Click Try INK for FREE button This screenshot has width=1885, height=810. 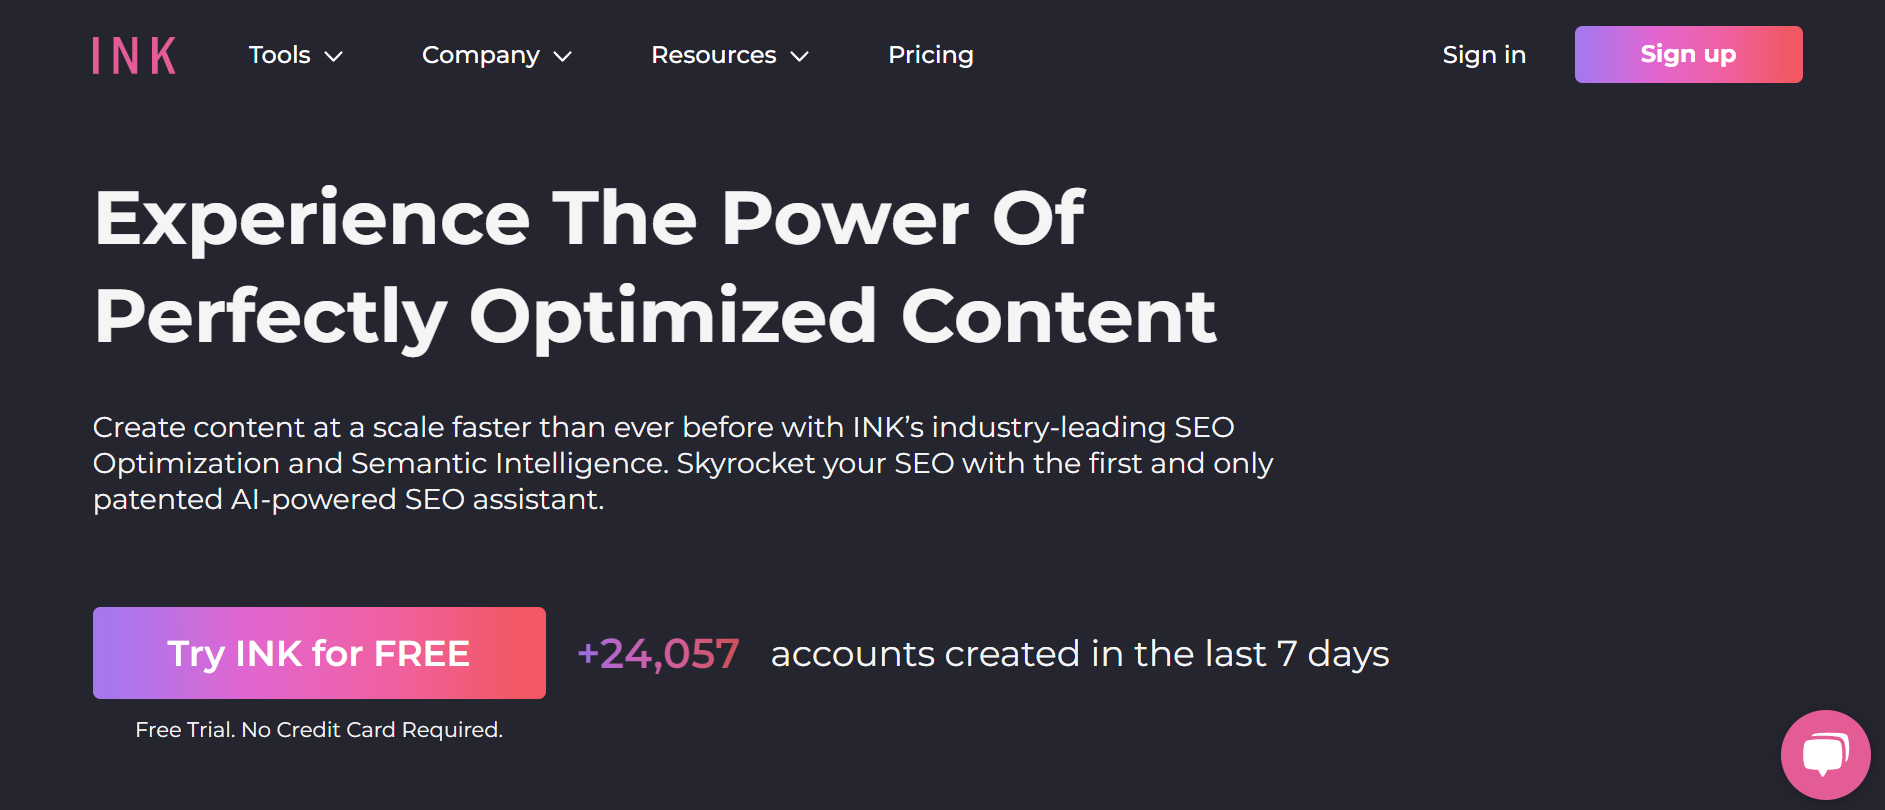319,653
